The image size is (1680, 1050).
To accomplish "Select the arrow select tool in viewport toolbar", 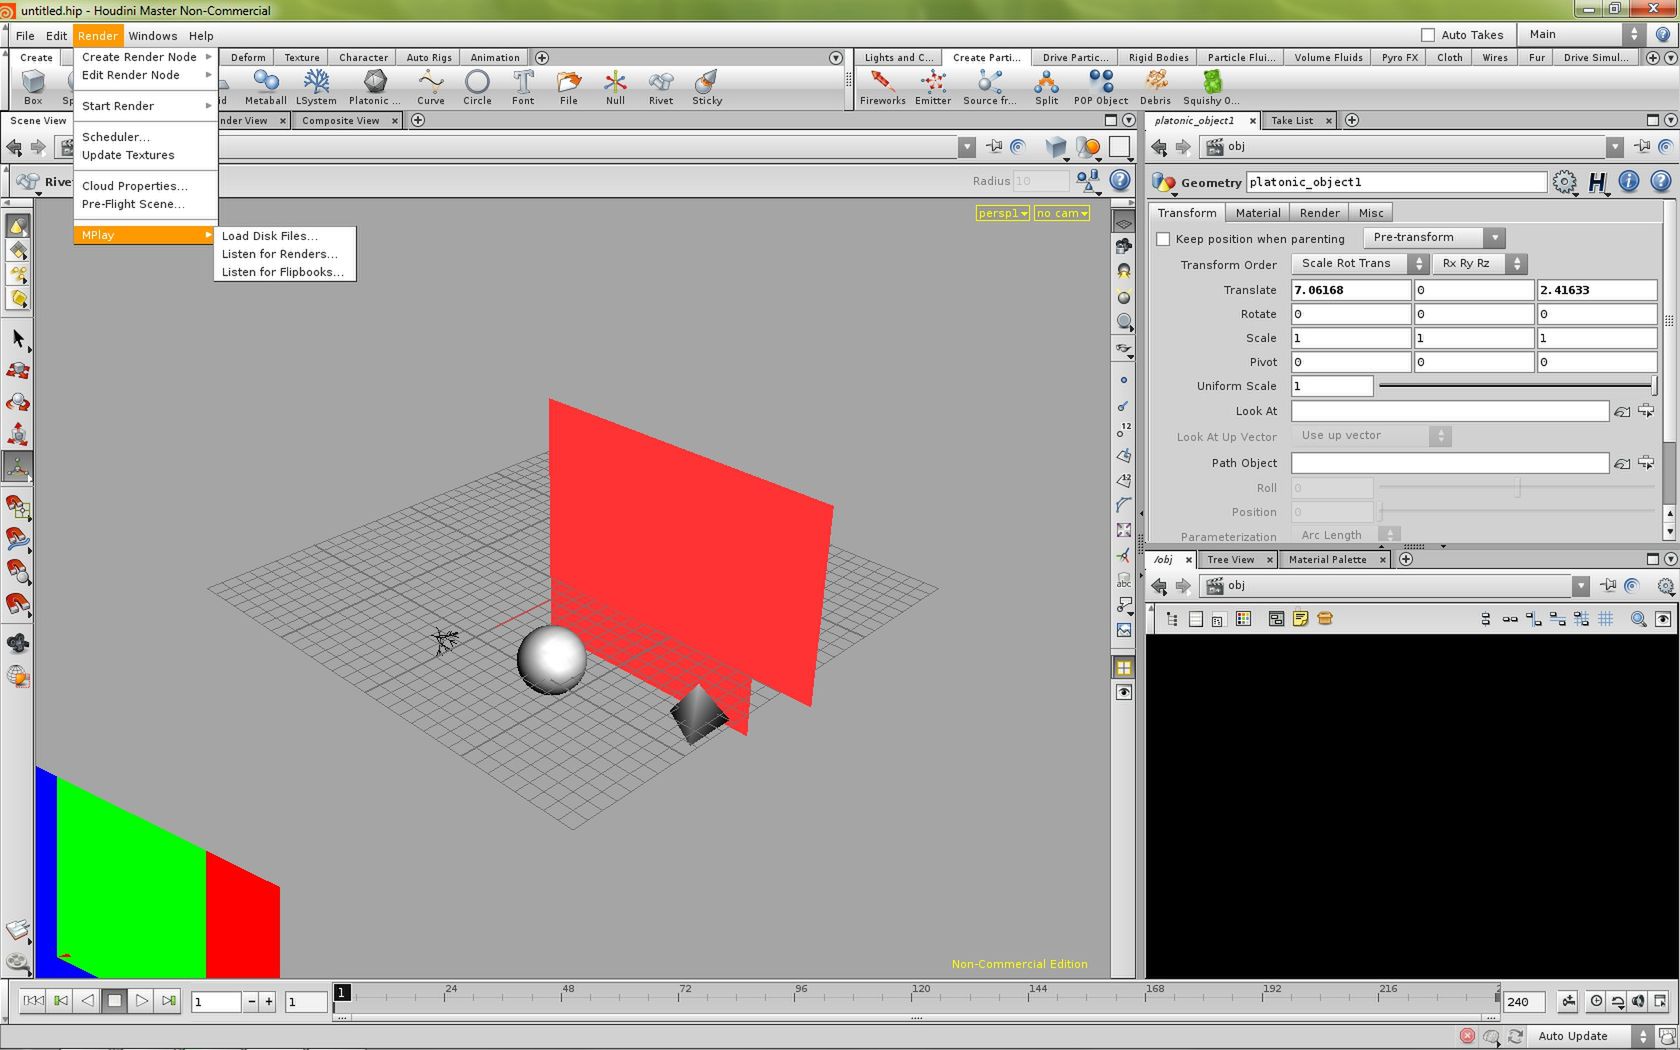I will 18,339.
